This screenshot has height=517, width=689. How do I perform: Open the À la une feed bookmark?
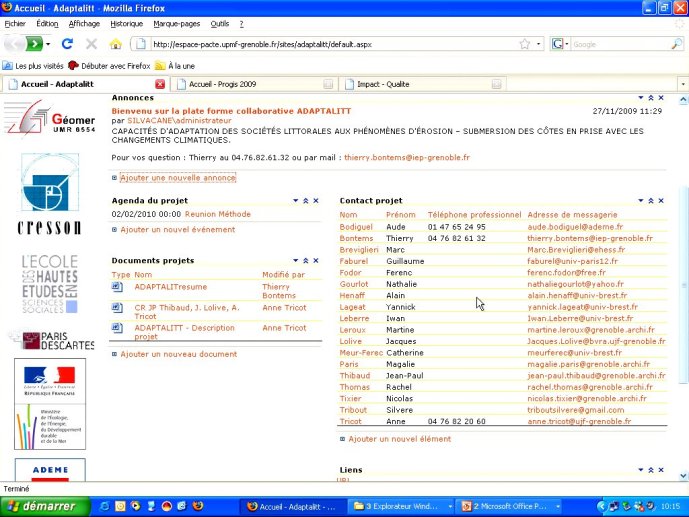(175, 66)
